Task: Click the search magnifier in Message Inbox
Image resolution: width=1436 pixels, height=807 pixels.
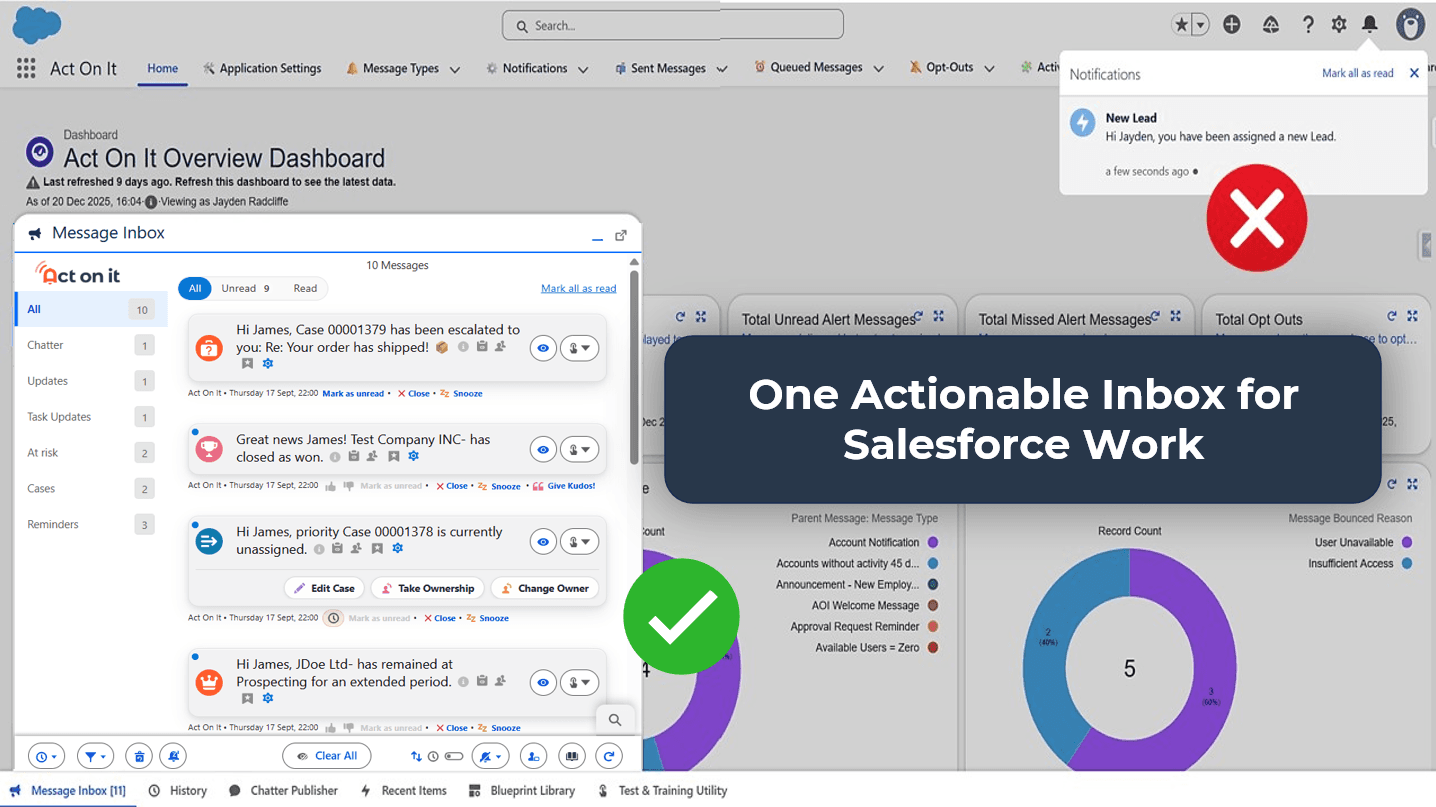Action: pos(615,720)
